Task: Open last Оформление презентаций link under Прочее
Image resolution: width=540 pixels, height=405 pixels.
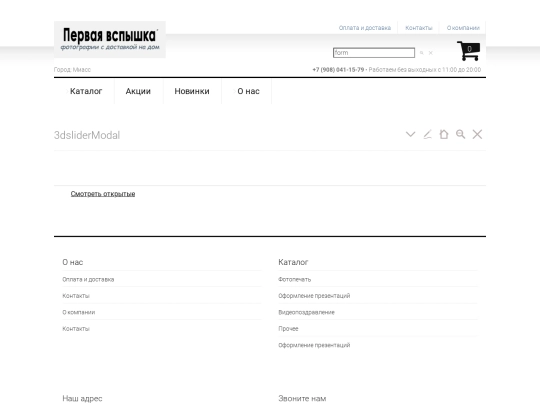Action: coord(314,345)
